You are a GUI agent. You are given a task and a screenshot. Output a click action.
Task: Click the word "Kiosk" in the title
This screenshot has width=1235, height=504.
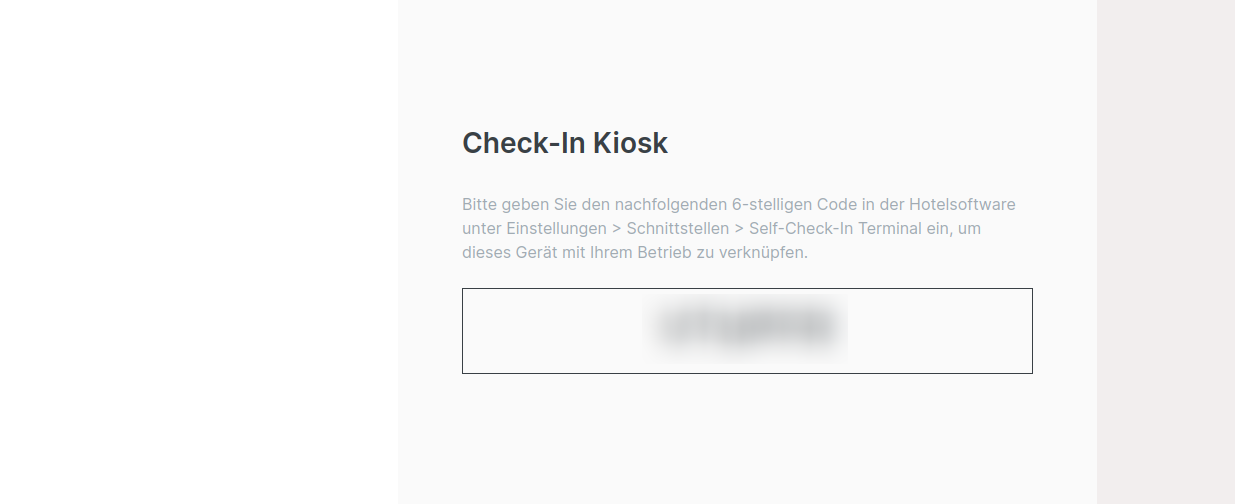(630, 144)
